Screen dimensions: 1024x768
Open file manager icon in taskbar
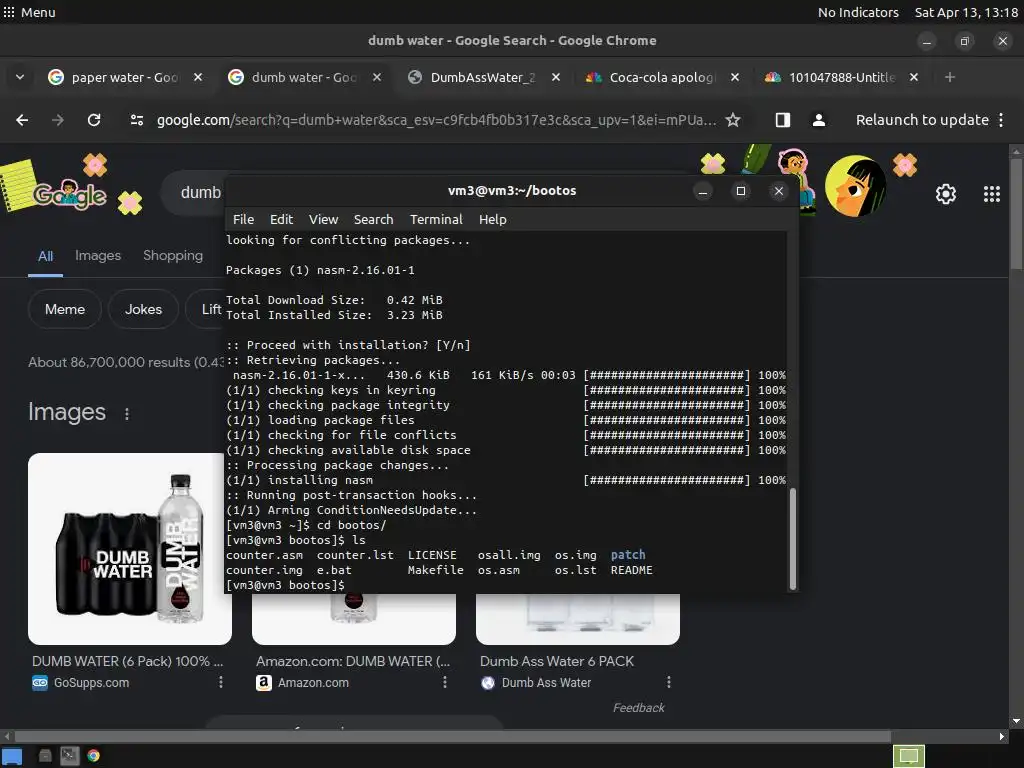tap(45, 756)
